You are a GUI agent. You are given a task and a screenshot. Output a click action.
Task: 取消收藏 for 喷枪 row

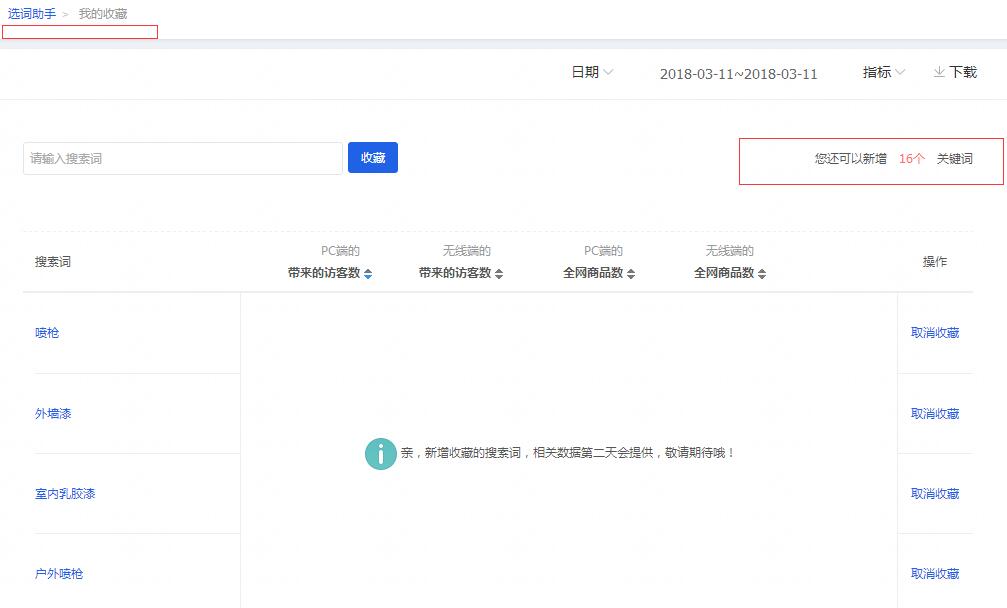934,333
